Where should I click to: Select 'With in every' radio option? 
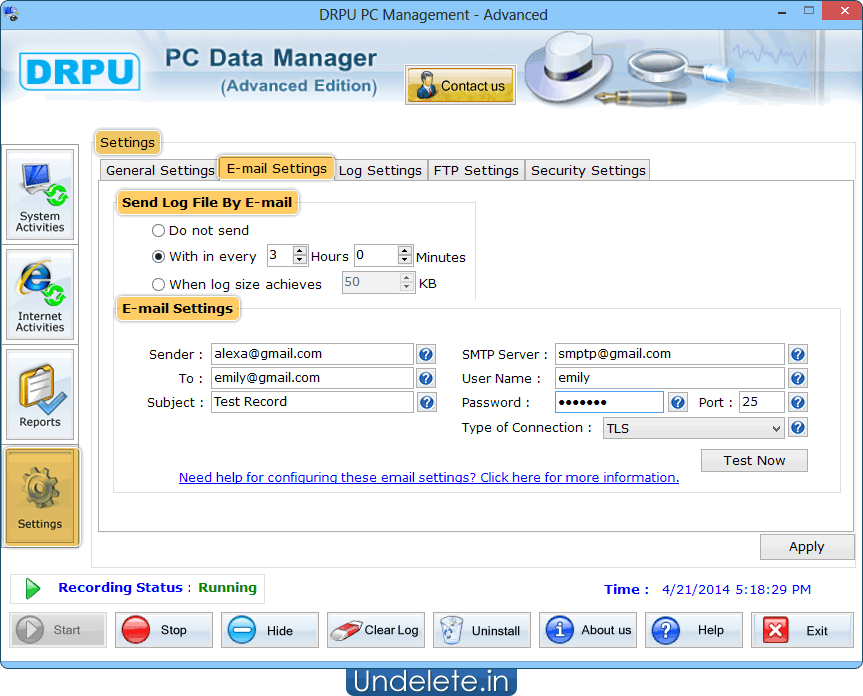tap(159, 256)
